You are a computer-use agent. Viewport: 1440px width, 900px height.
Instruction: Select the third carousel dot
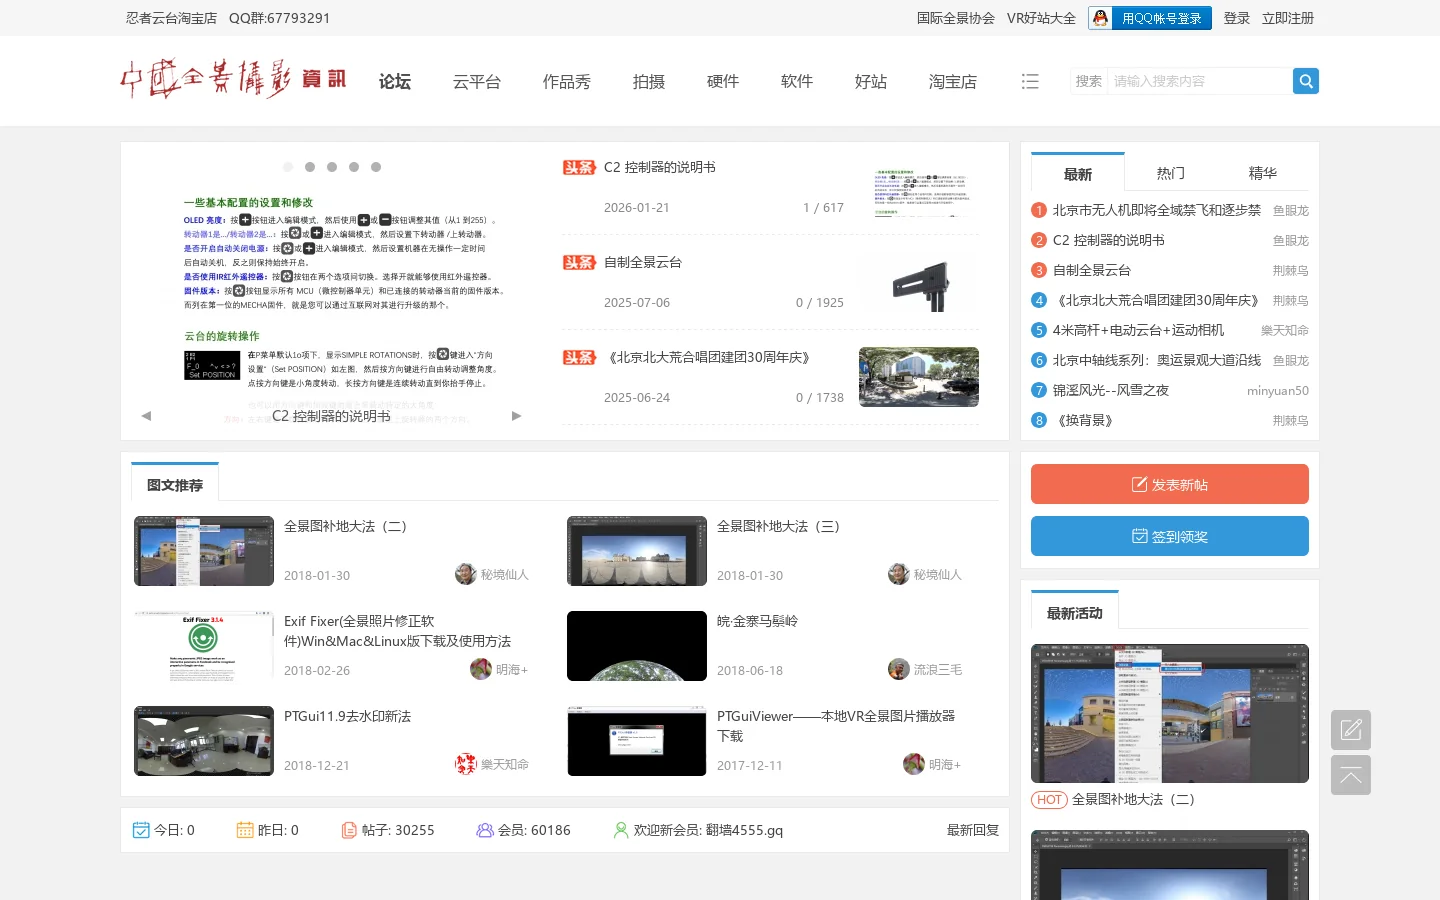click(332, 167)
